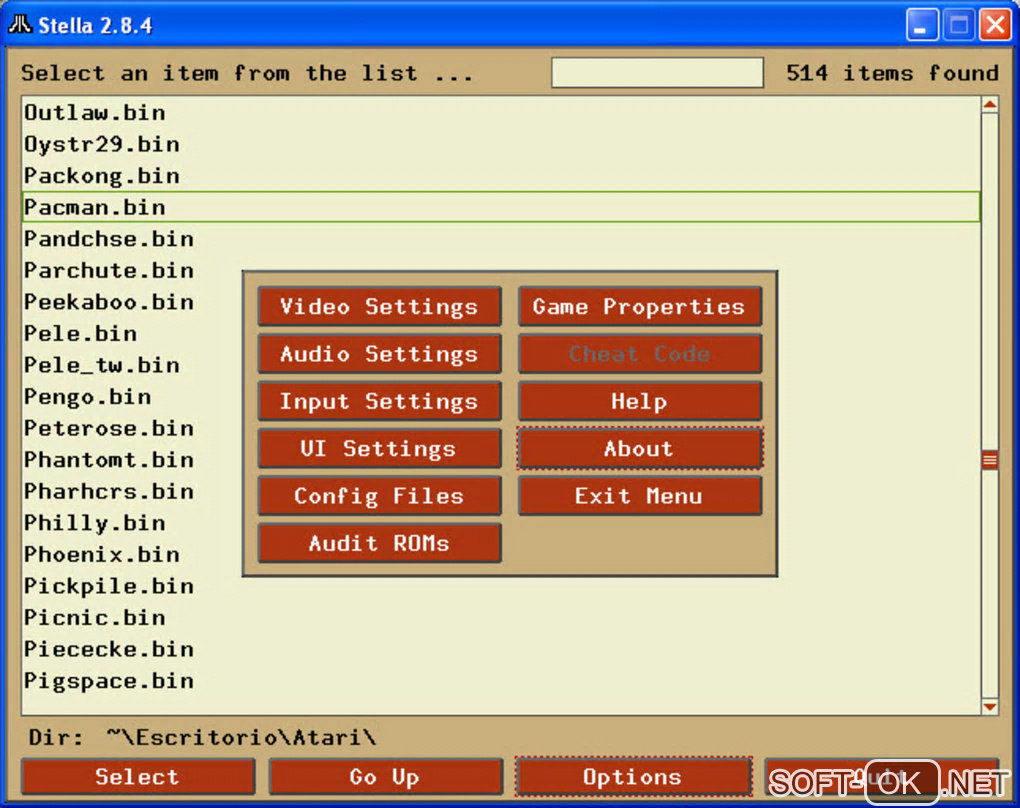Select Philly.bin in the list
Screen dimensions: 1020x808
(x=132, y=522)
